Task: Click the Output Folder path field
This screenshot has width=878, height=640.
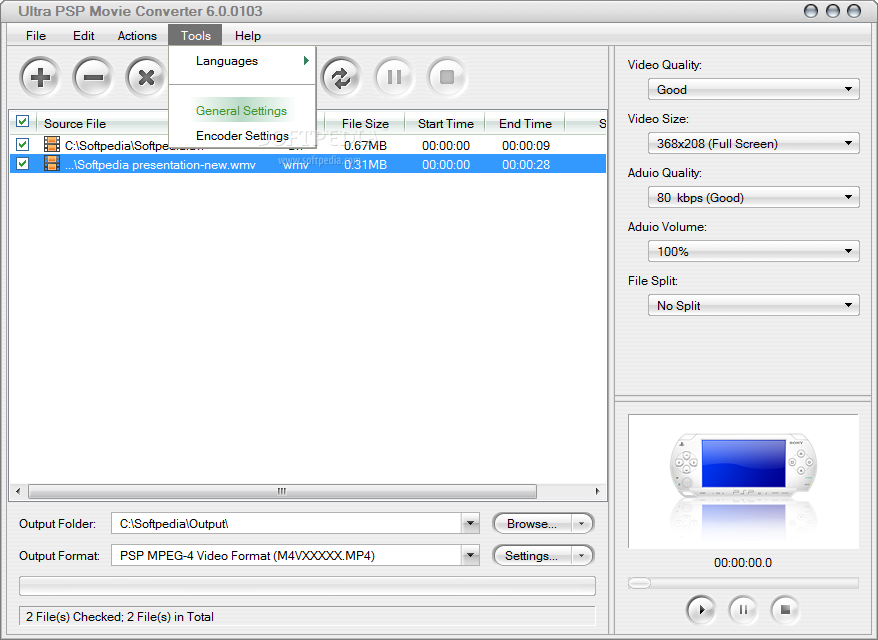Action: 287,524
